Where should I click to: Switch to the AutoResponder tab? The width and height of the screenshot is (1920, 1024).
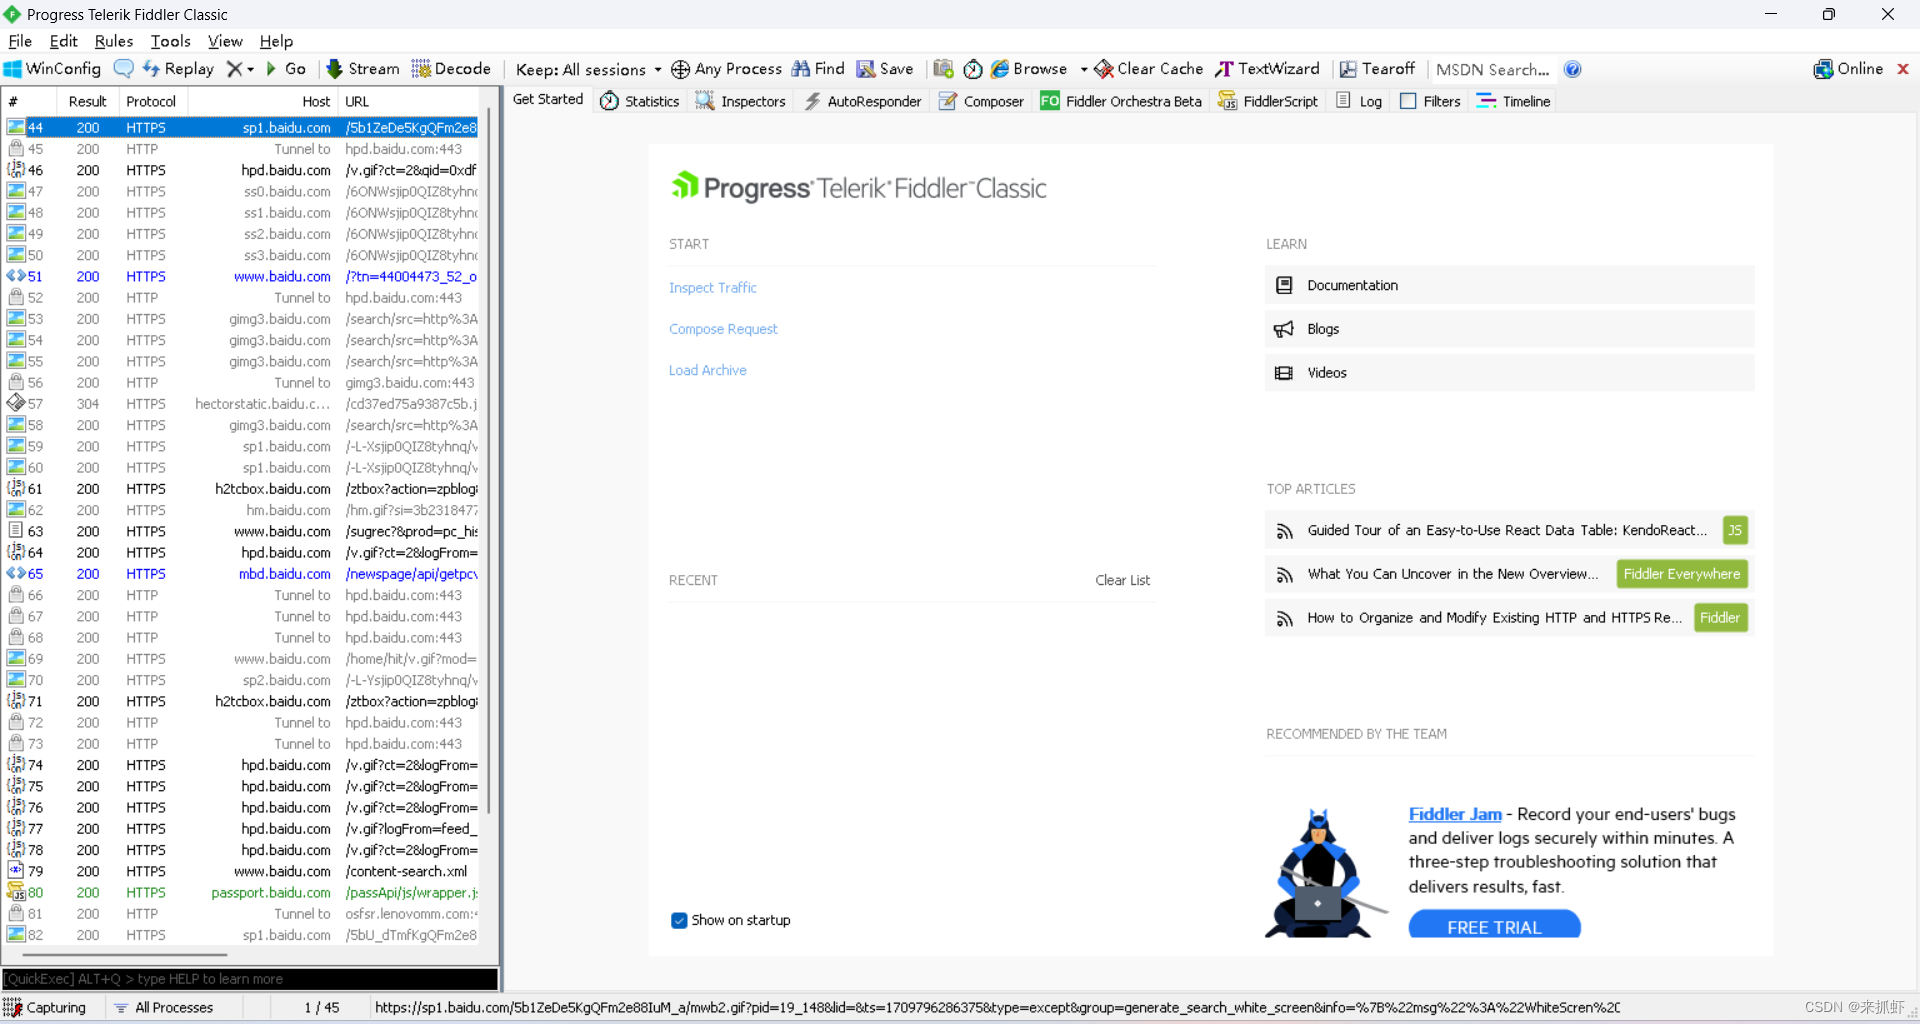(x=863, y=101)
